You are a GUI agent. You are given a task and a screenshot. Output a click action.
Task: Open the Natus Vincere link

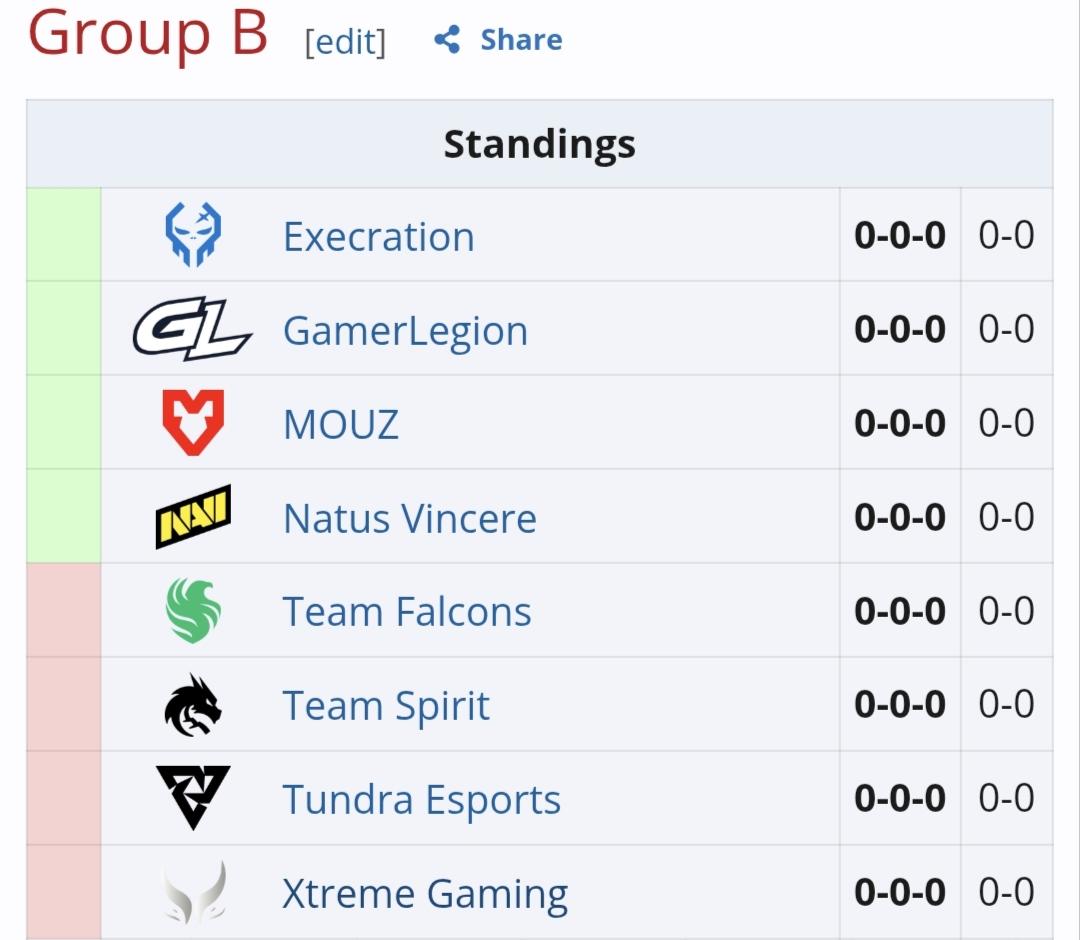[x=410, y=518]
